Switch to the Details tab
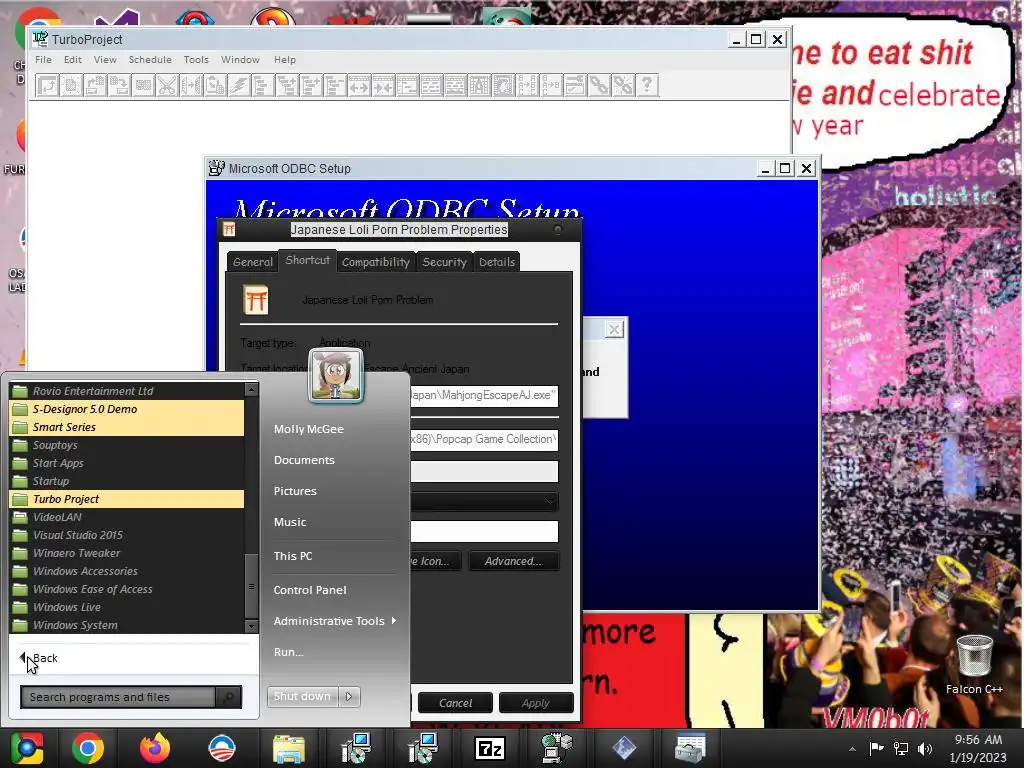The width and height of the screenshot is (1024, 768). click(x=497, y=262)
